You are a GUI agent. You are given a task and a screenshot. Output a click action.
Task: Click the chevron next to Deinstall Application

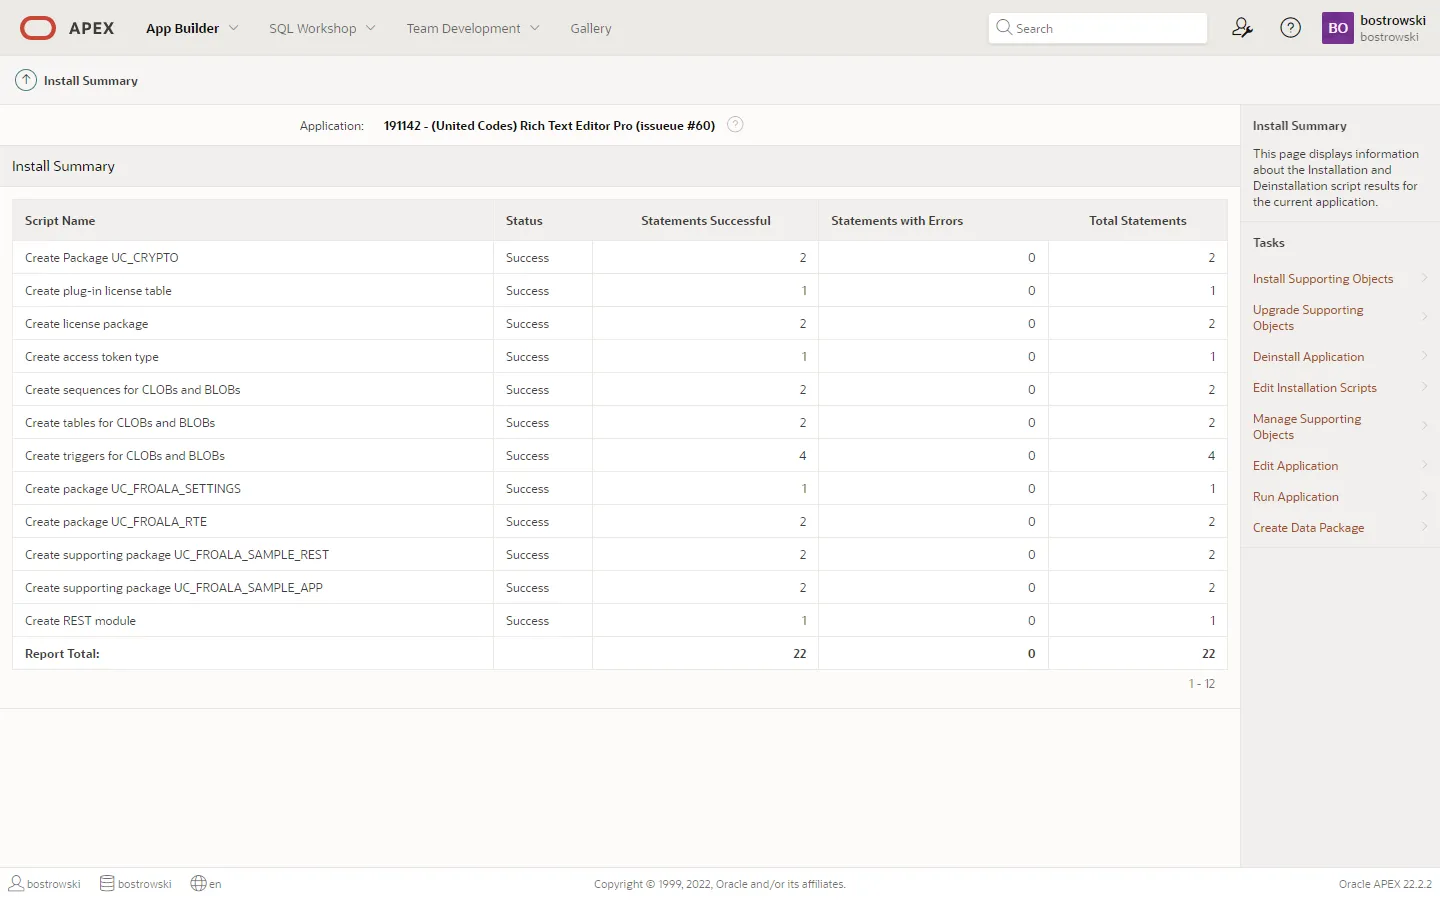tap(1424, 356)
